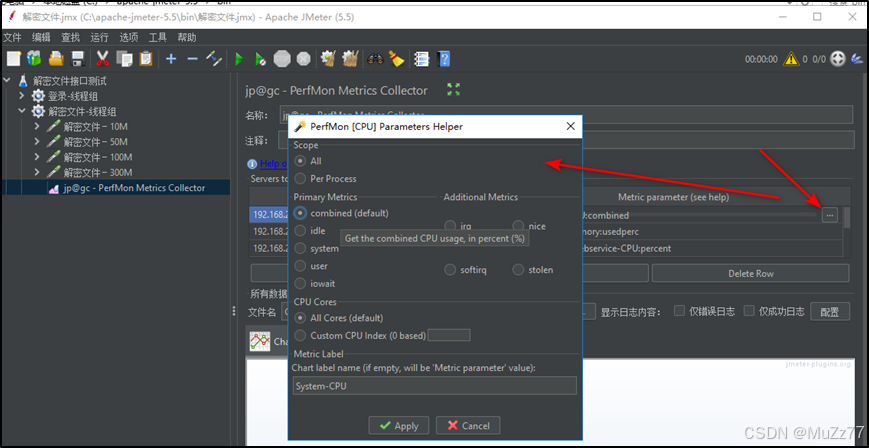Click the Custom CPU Index input box
Screen dimensions: 869x448
click(449, 335)
